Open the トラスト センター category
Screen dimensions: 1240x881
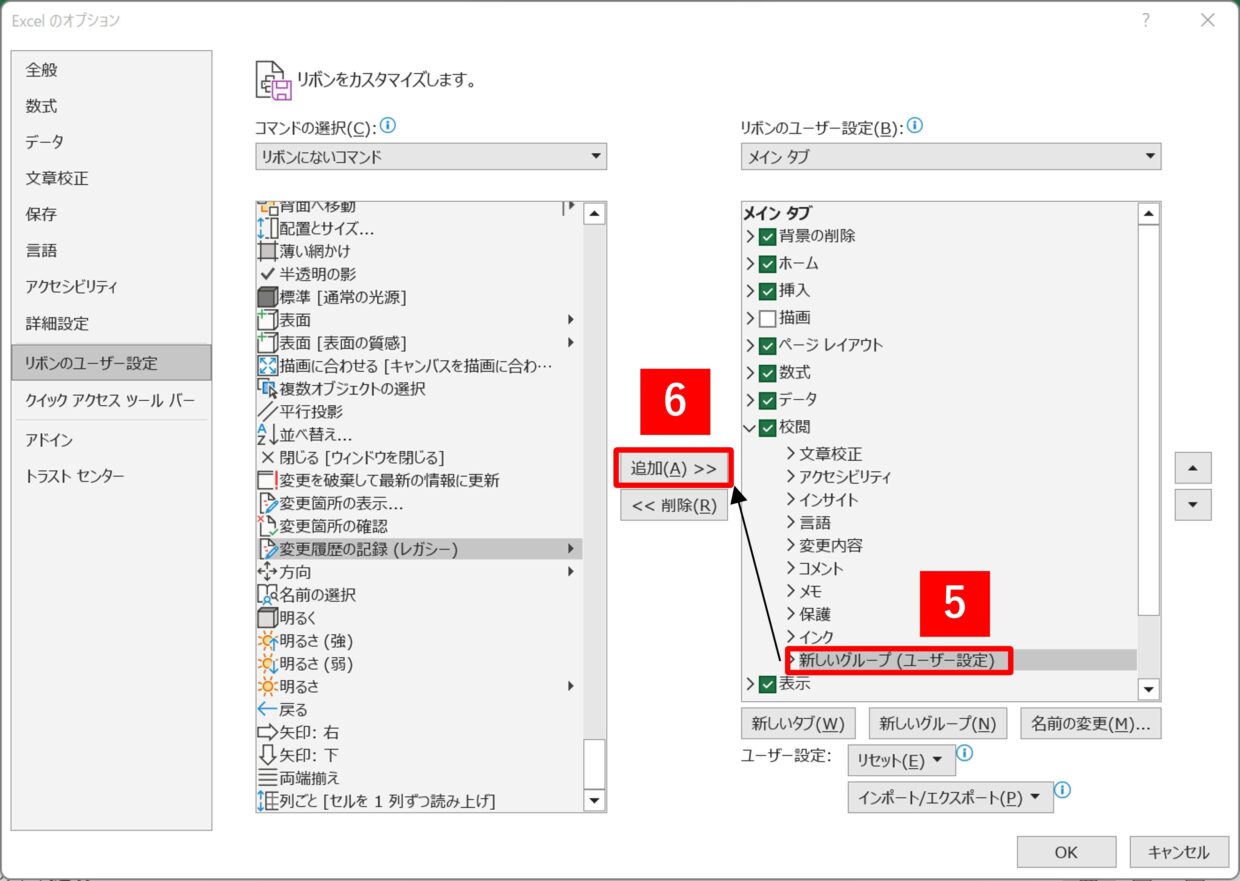point(112,476)
